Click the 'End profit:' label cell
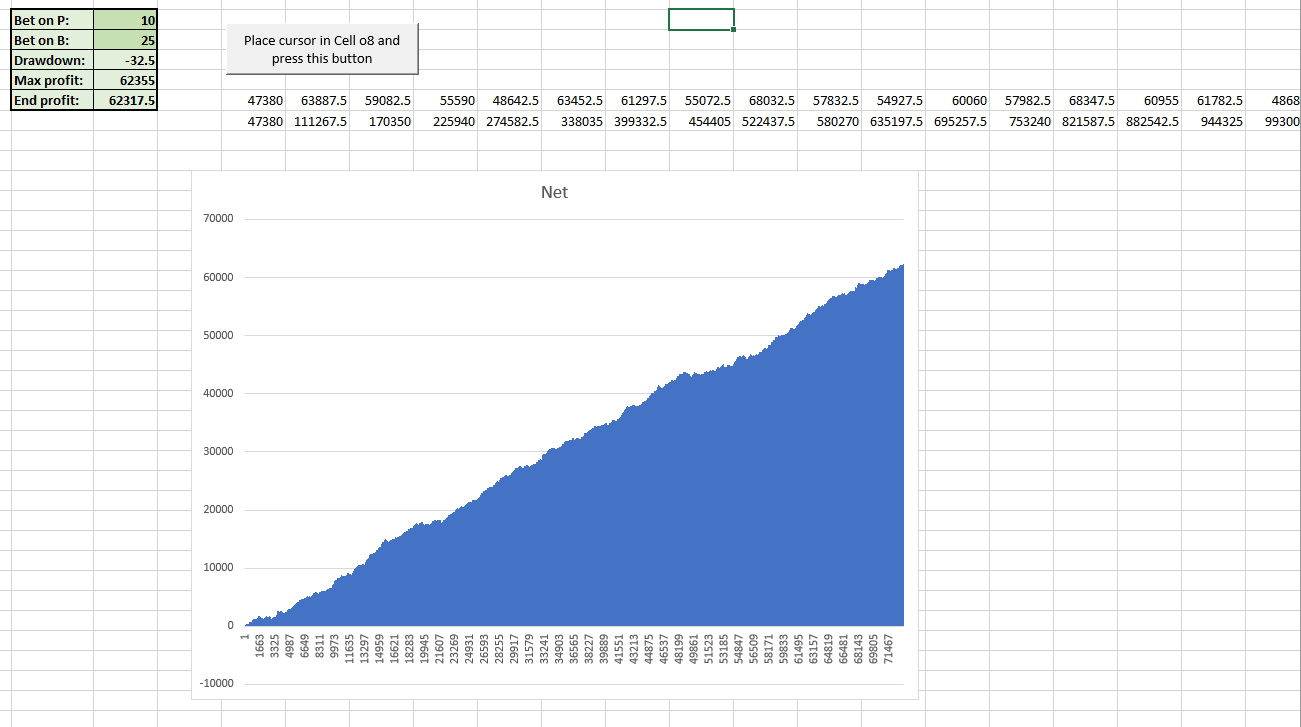Image resolution: width=1301 pixels, height=727 pixels. (x=51, y=100)
